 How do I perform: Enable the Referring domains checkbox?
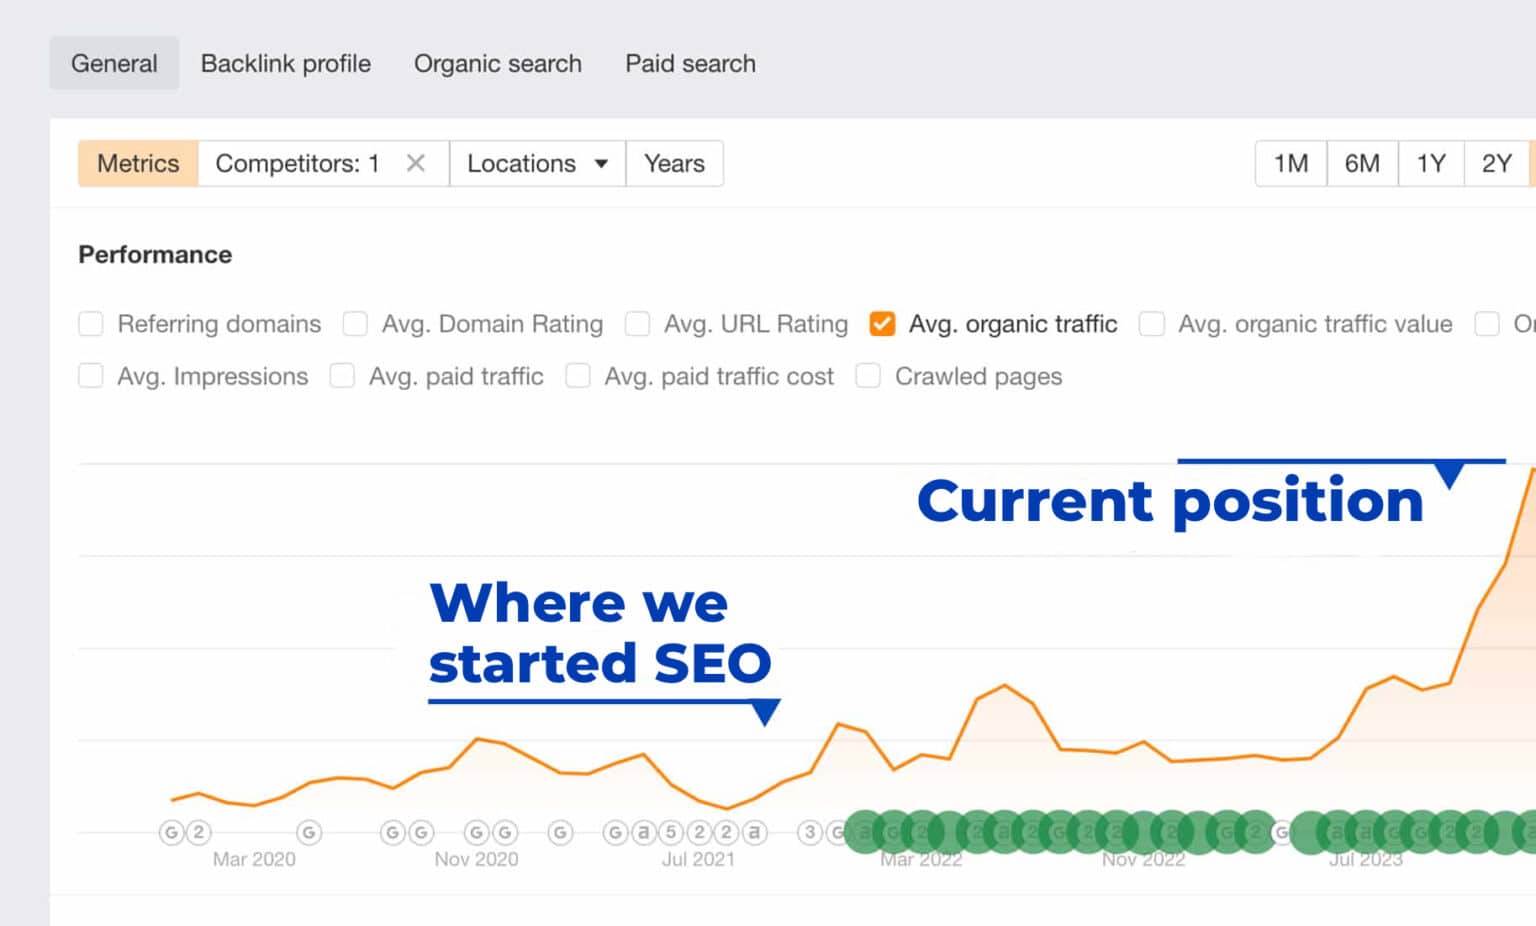click(x=91, y=324)
